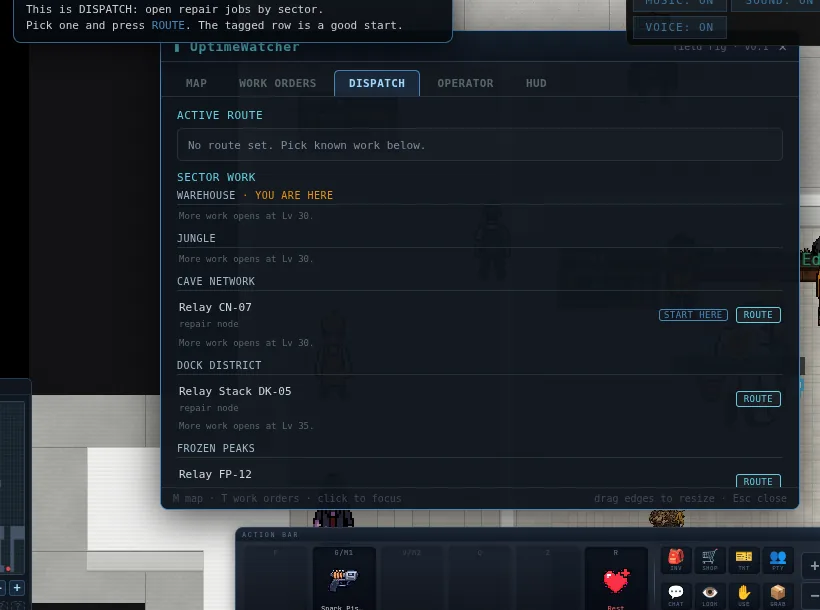Click the highlighted ROUTE word in tutorial tip
Viewport: 820px width, 610px height.
[x=168, y=25]
